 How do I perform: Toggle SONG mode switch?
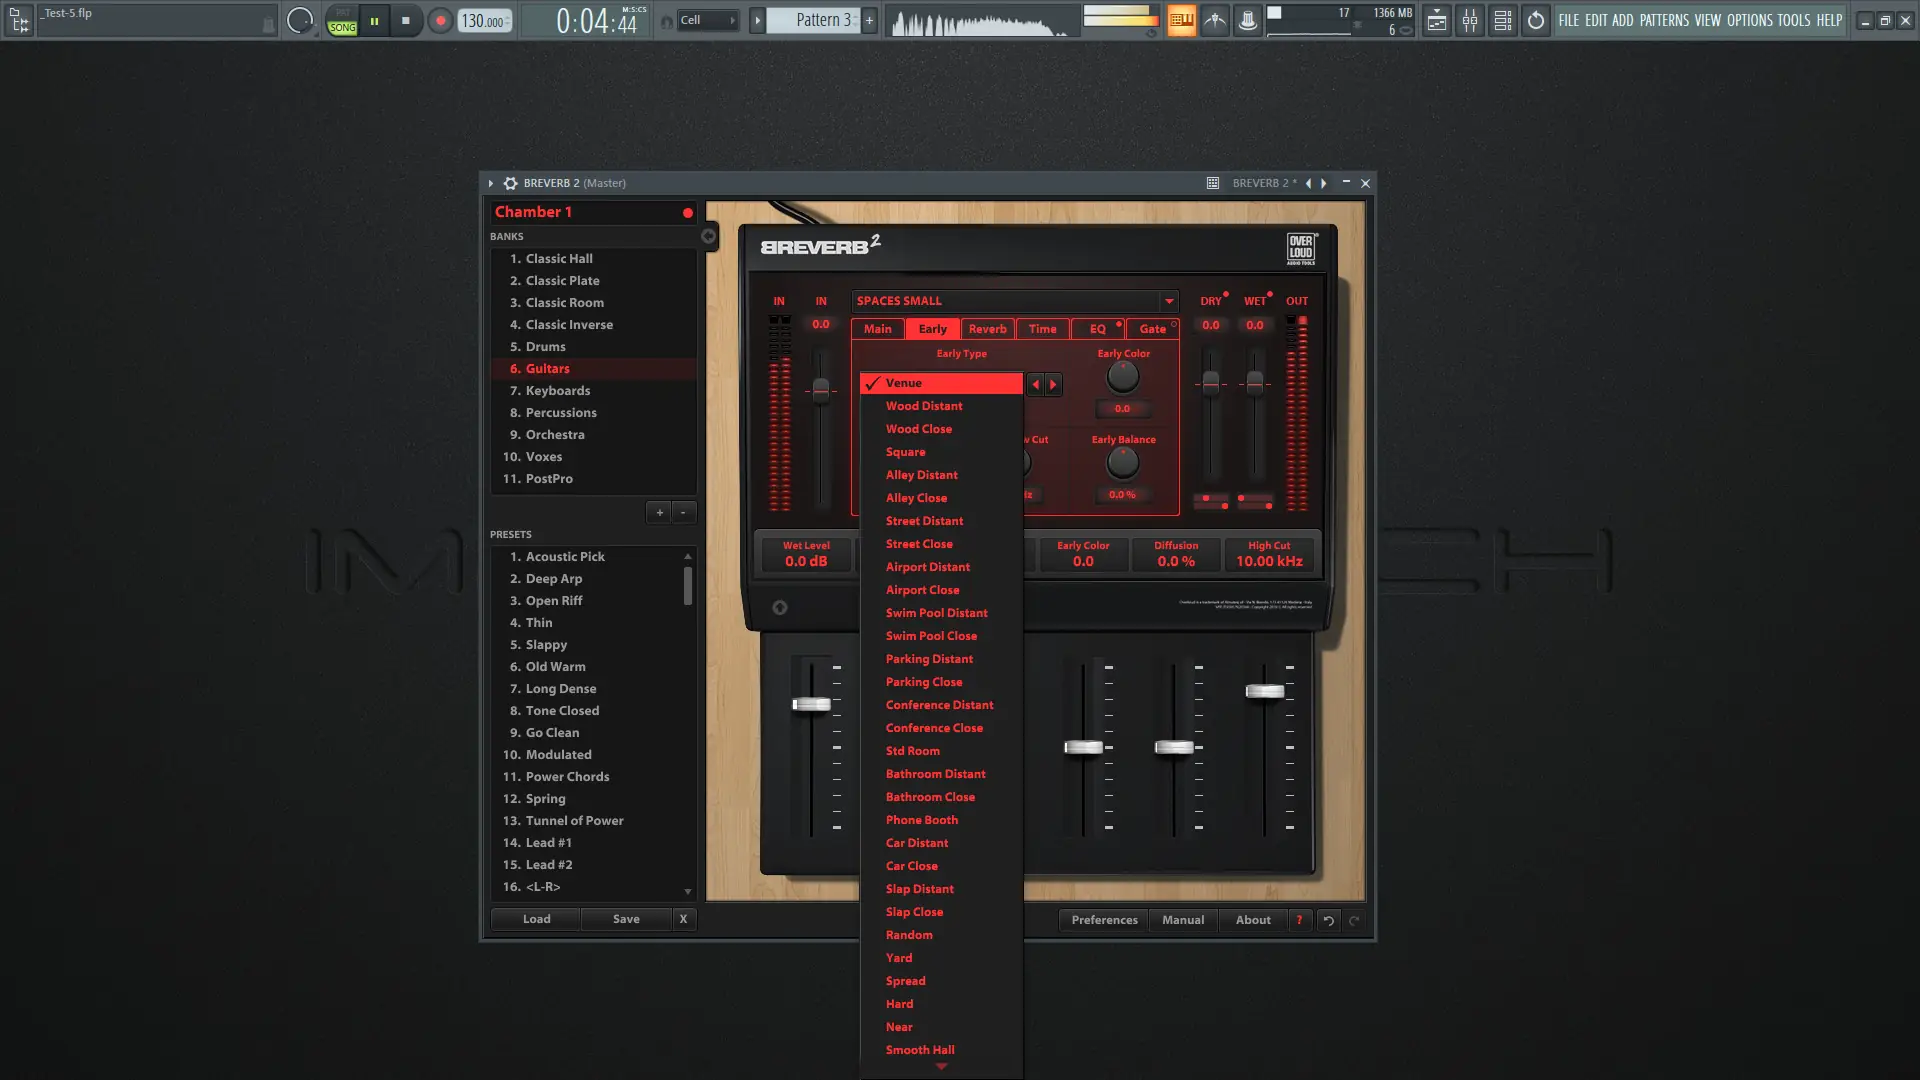(342, 27)
